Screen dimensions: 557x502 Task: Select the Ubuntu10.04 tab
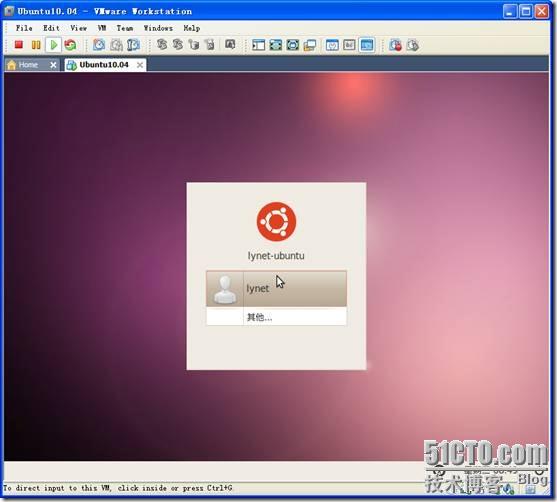[x=104, y=65]
